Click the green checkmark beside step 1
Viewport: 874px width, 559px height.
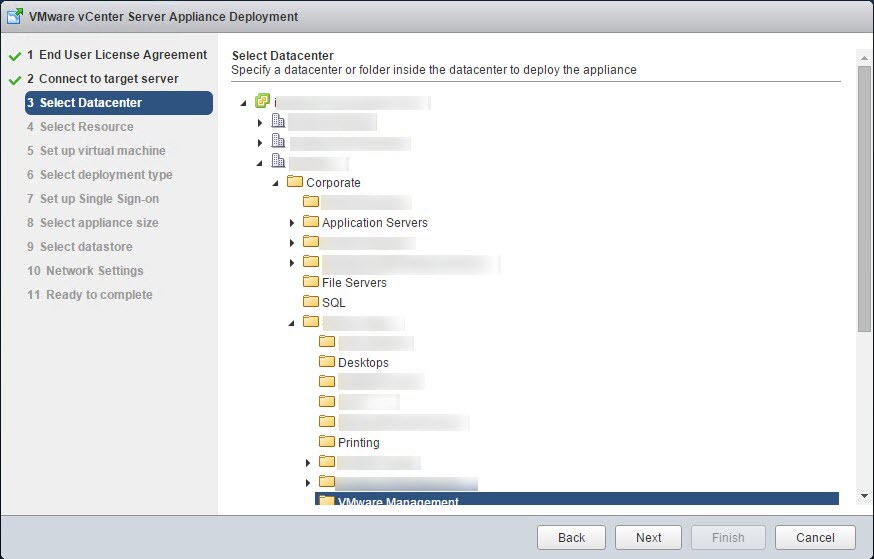coord(15,56)
